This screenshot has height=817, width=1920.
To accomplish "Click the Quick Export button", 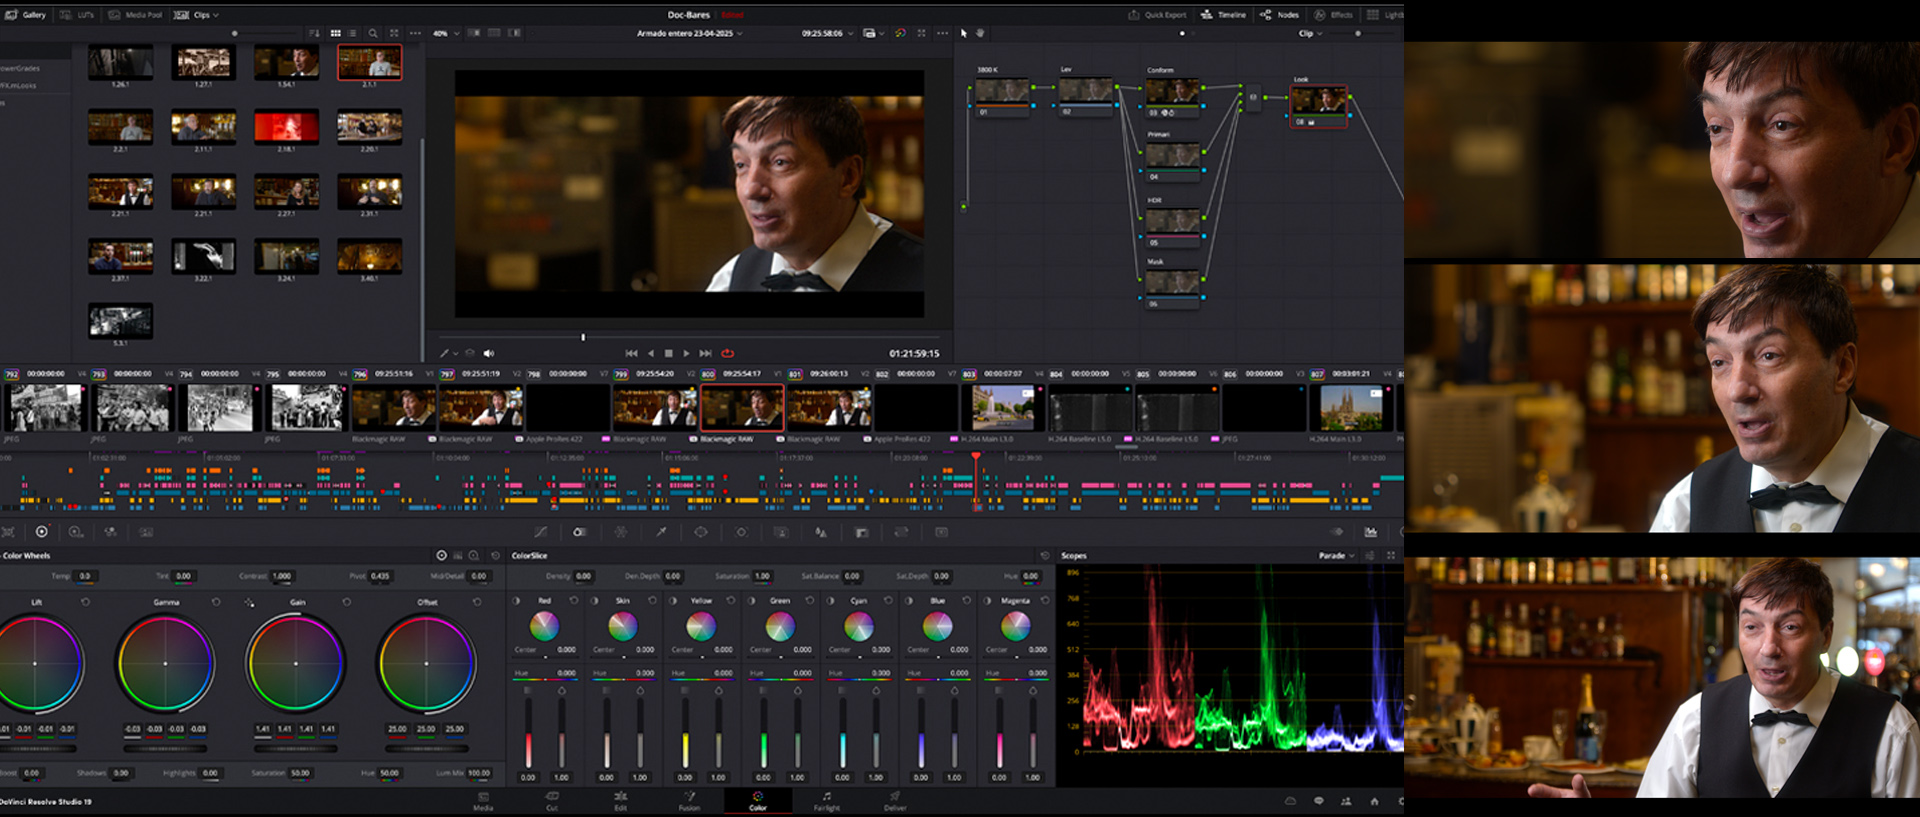I will pos(1158,15).
